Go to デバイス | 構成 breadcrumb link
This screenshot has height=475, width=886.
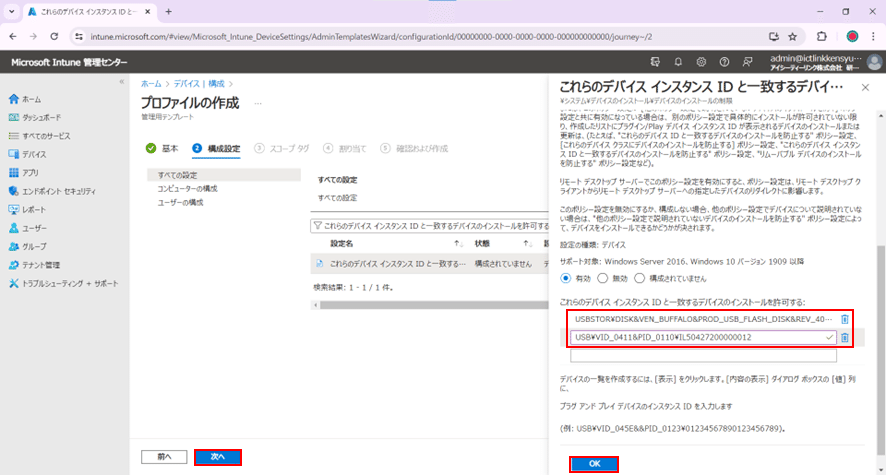coord(199,84)
